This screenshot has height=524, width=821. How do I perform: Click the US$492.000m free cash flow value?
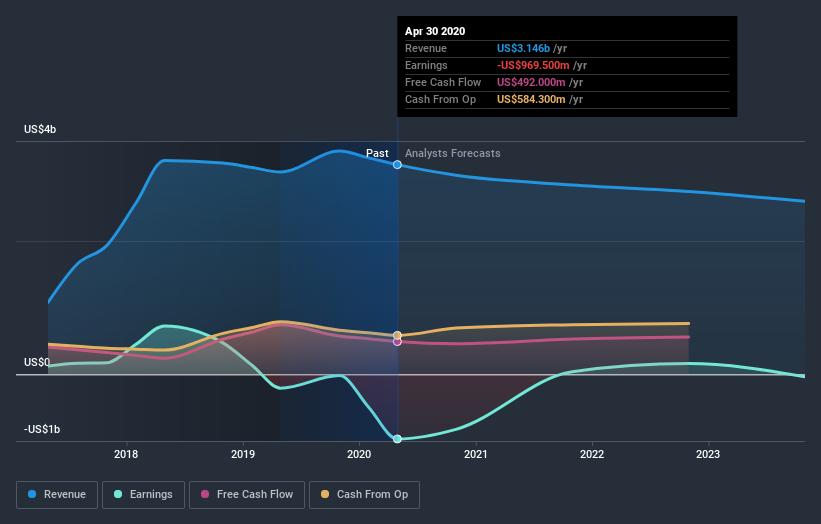coord(531,82)
